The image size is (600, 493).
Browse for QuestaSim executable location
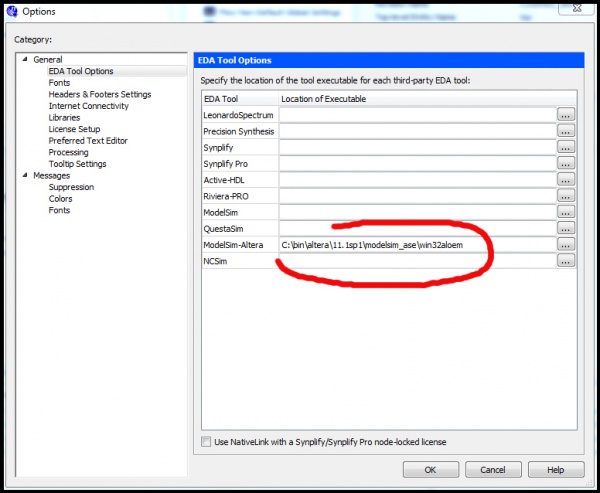coord(566,229)
